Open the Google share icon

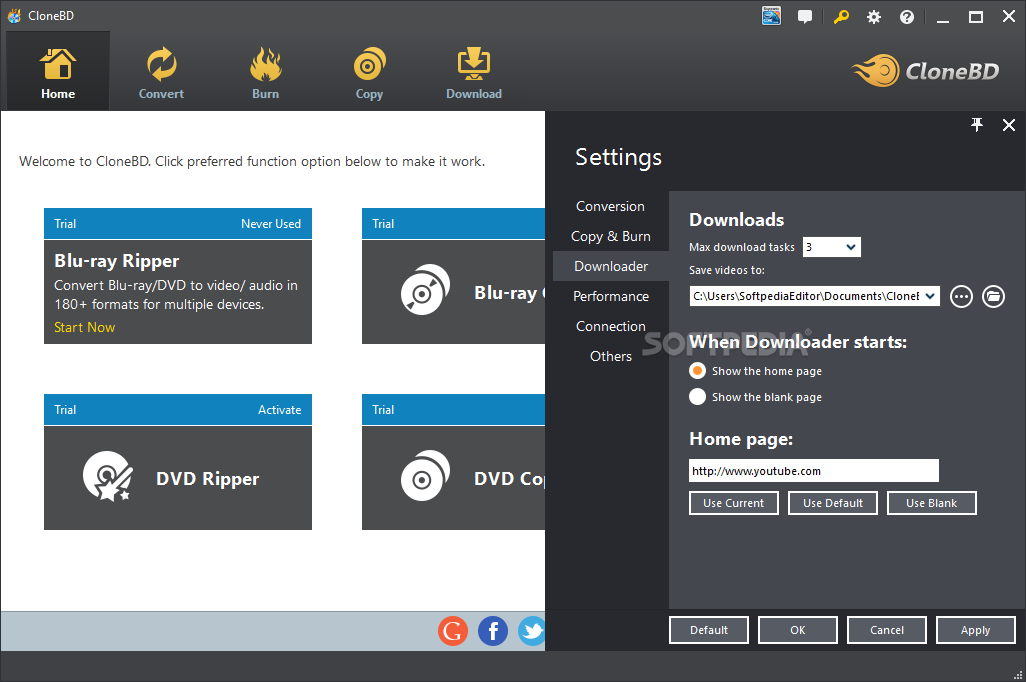point(453,631)
